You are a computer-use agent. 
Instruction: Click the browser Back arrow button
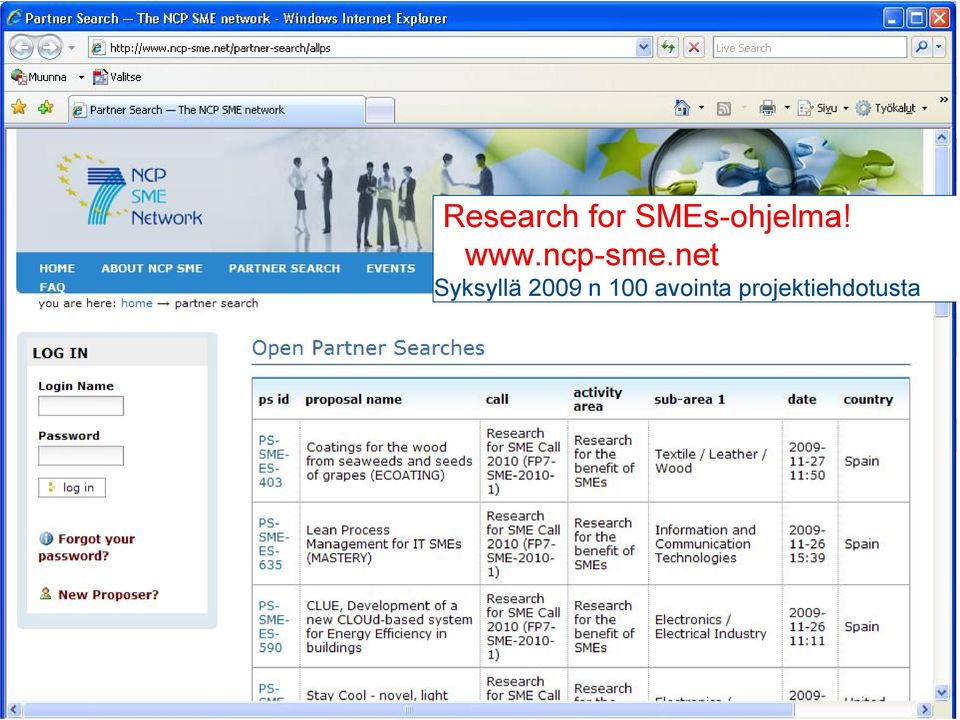(x=21, y=48)
